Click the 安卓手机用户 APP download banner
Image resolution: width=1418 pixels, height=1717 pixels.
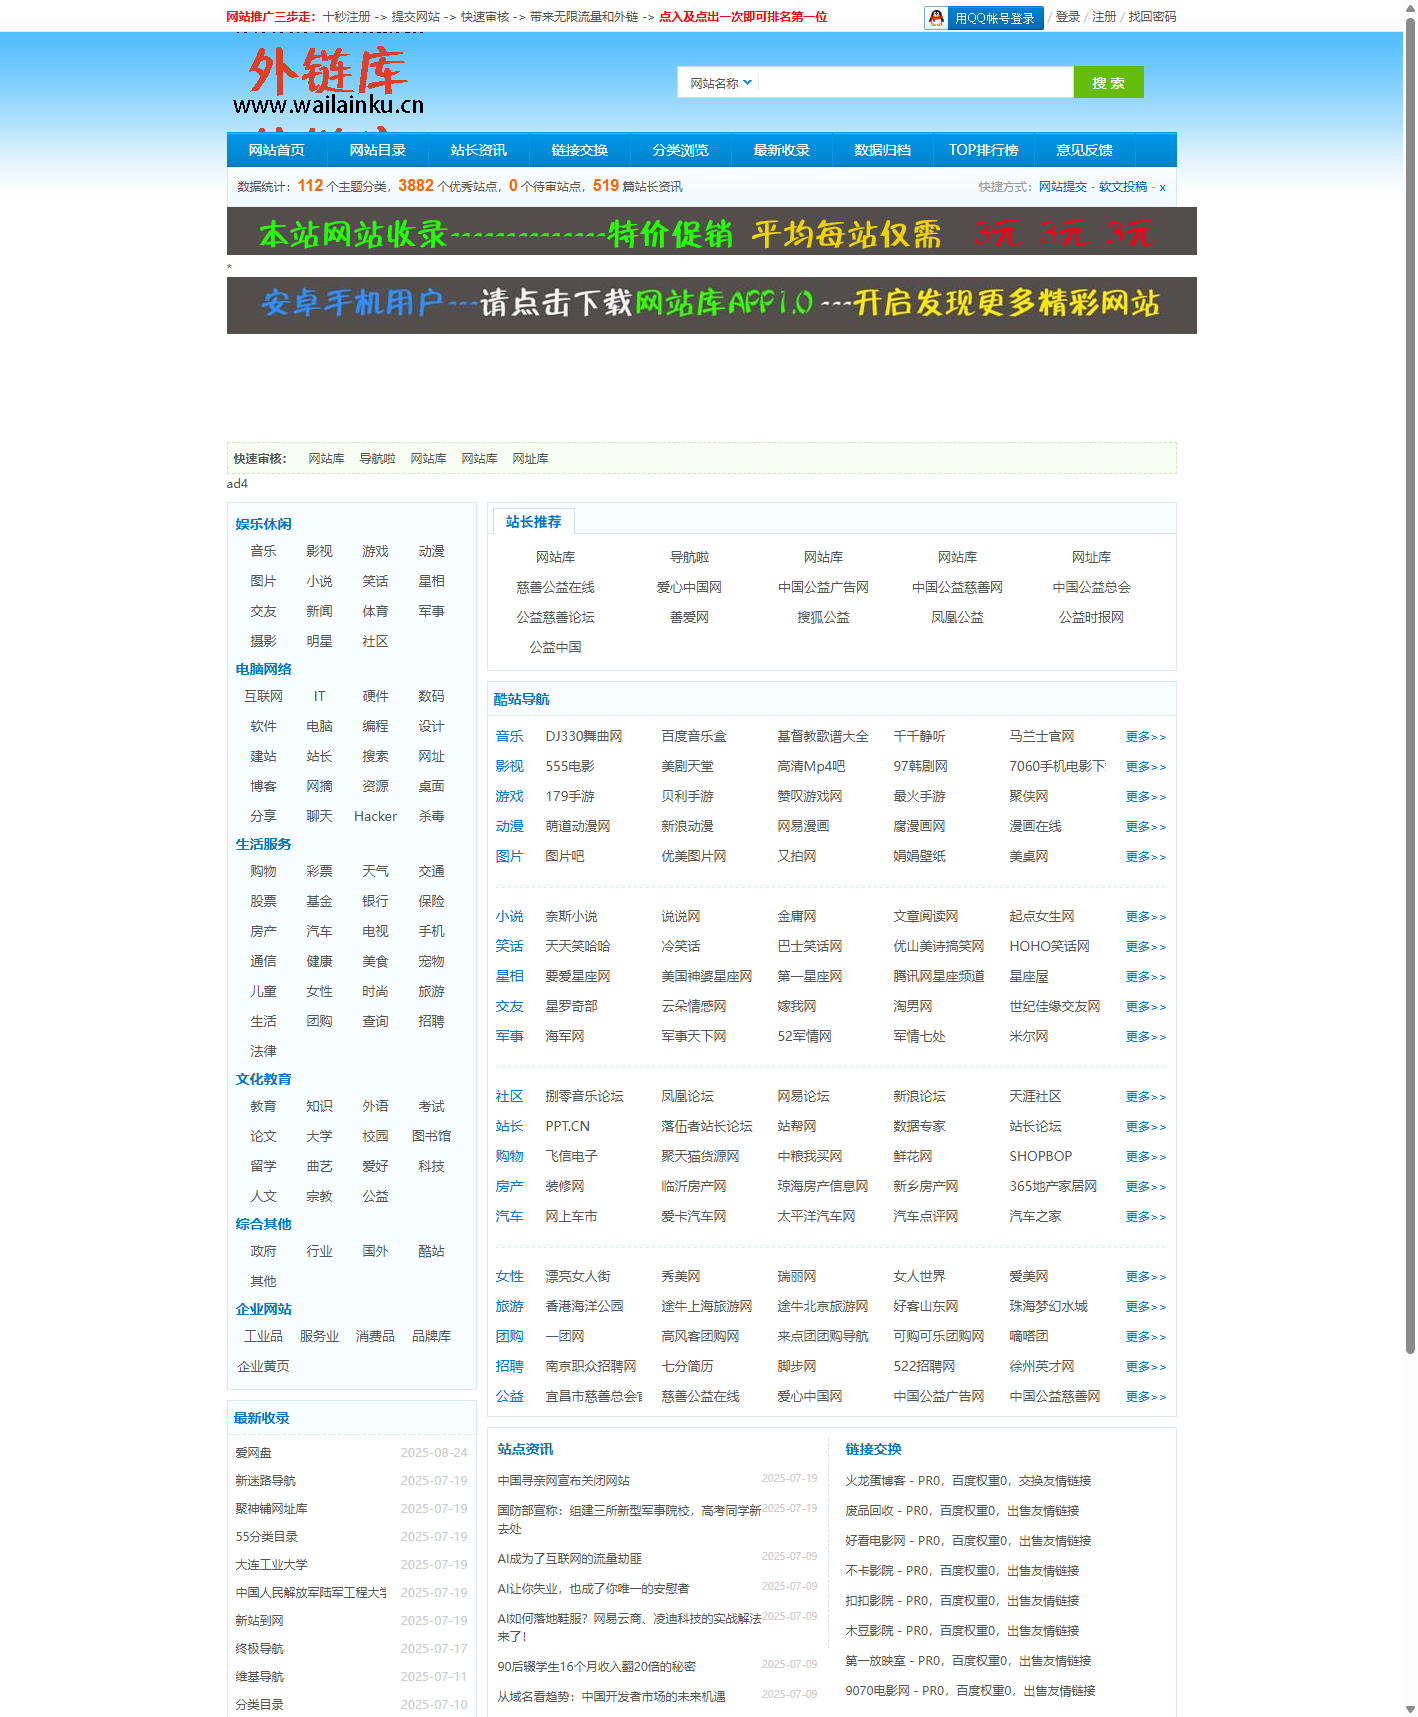(711, 305)
